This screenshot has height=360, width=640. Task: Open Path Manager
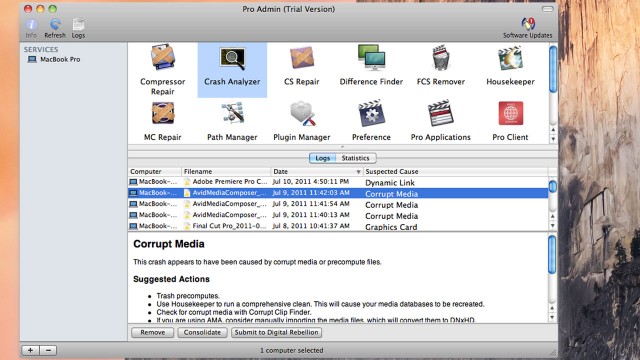[232, 121]
